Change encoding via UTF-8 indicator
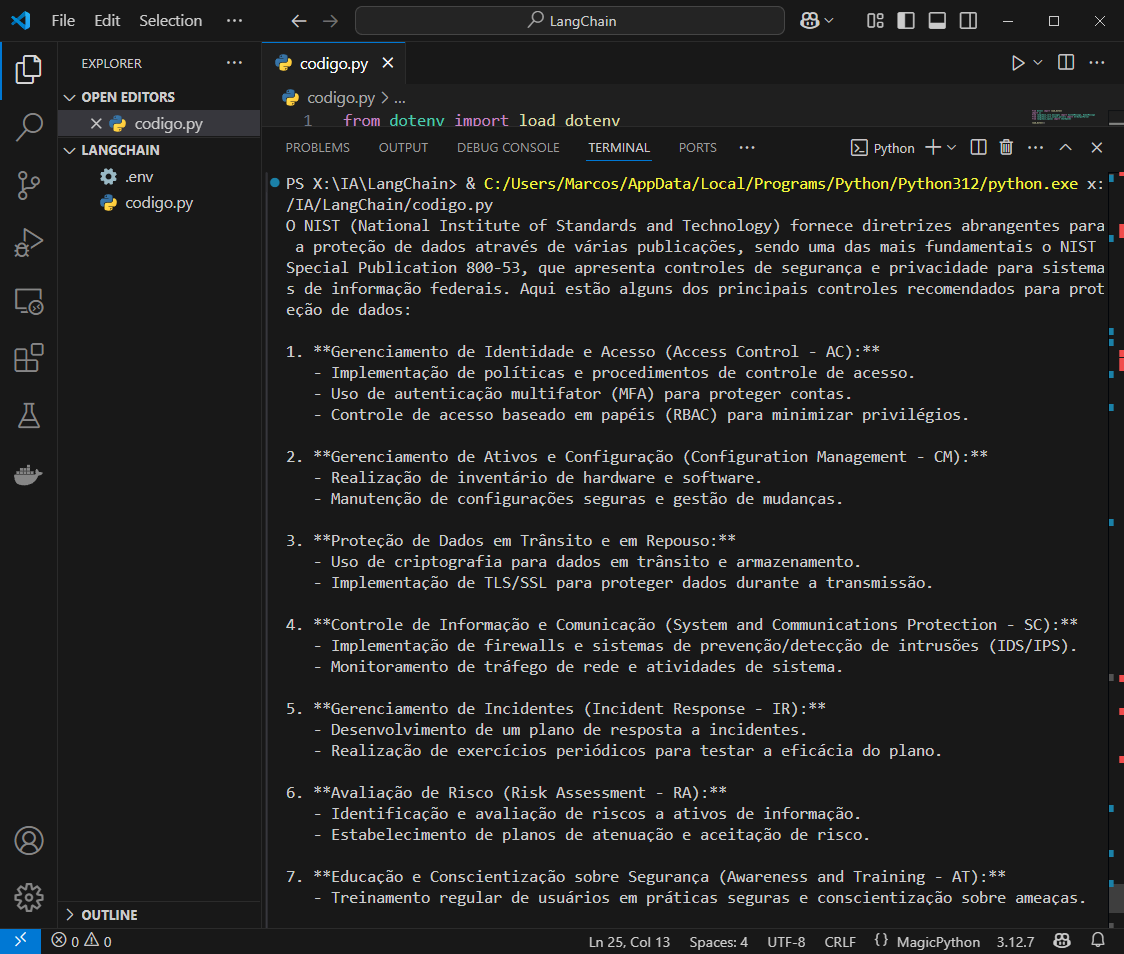The width and height of the screenshot is (1124, 954). (x=786, y=942)
